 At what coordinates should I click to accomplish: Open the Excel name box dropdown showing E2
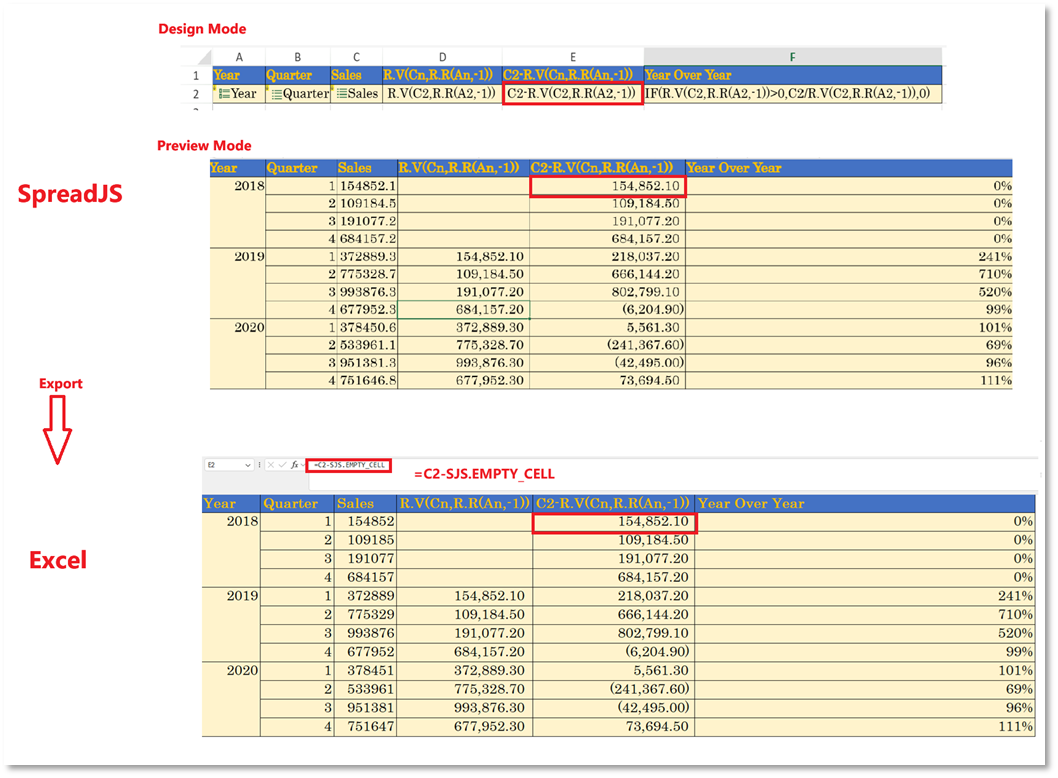tap(248, 465)
